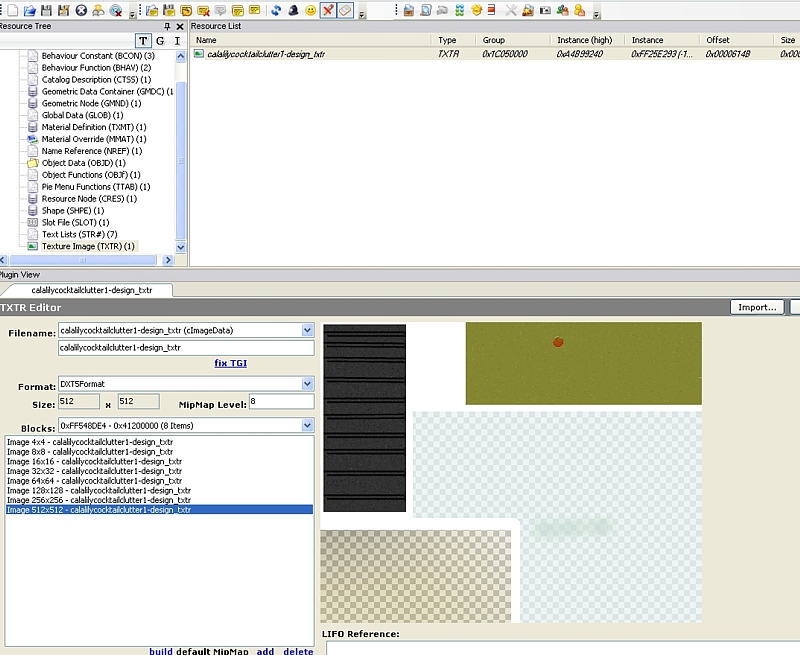Screen dimensions: 800x655
Task: Open the Filename dropdown list
Action: coord(308,330)
